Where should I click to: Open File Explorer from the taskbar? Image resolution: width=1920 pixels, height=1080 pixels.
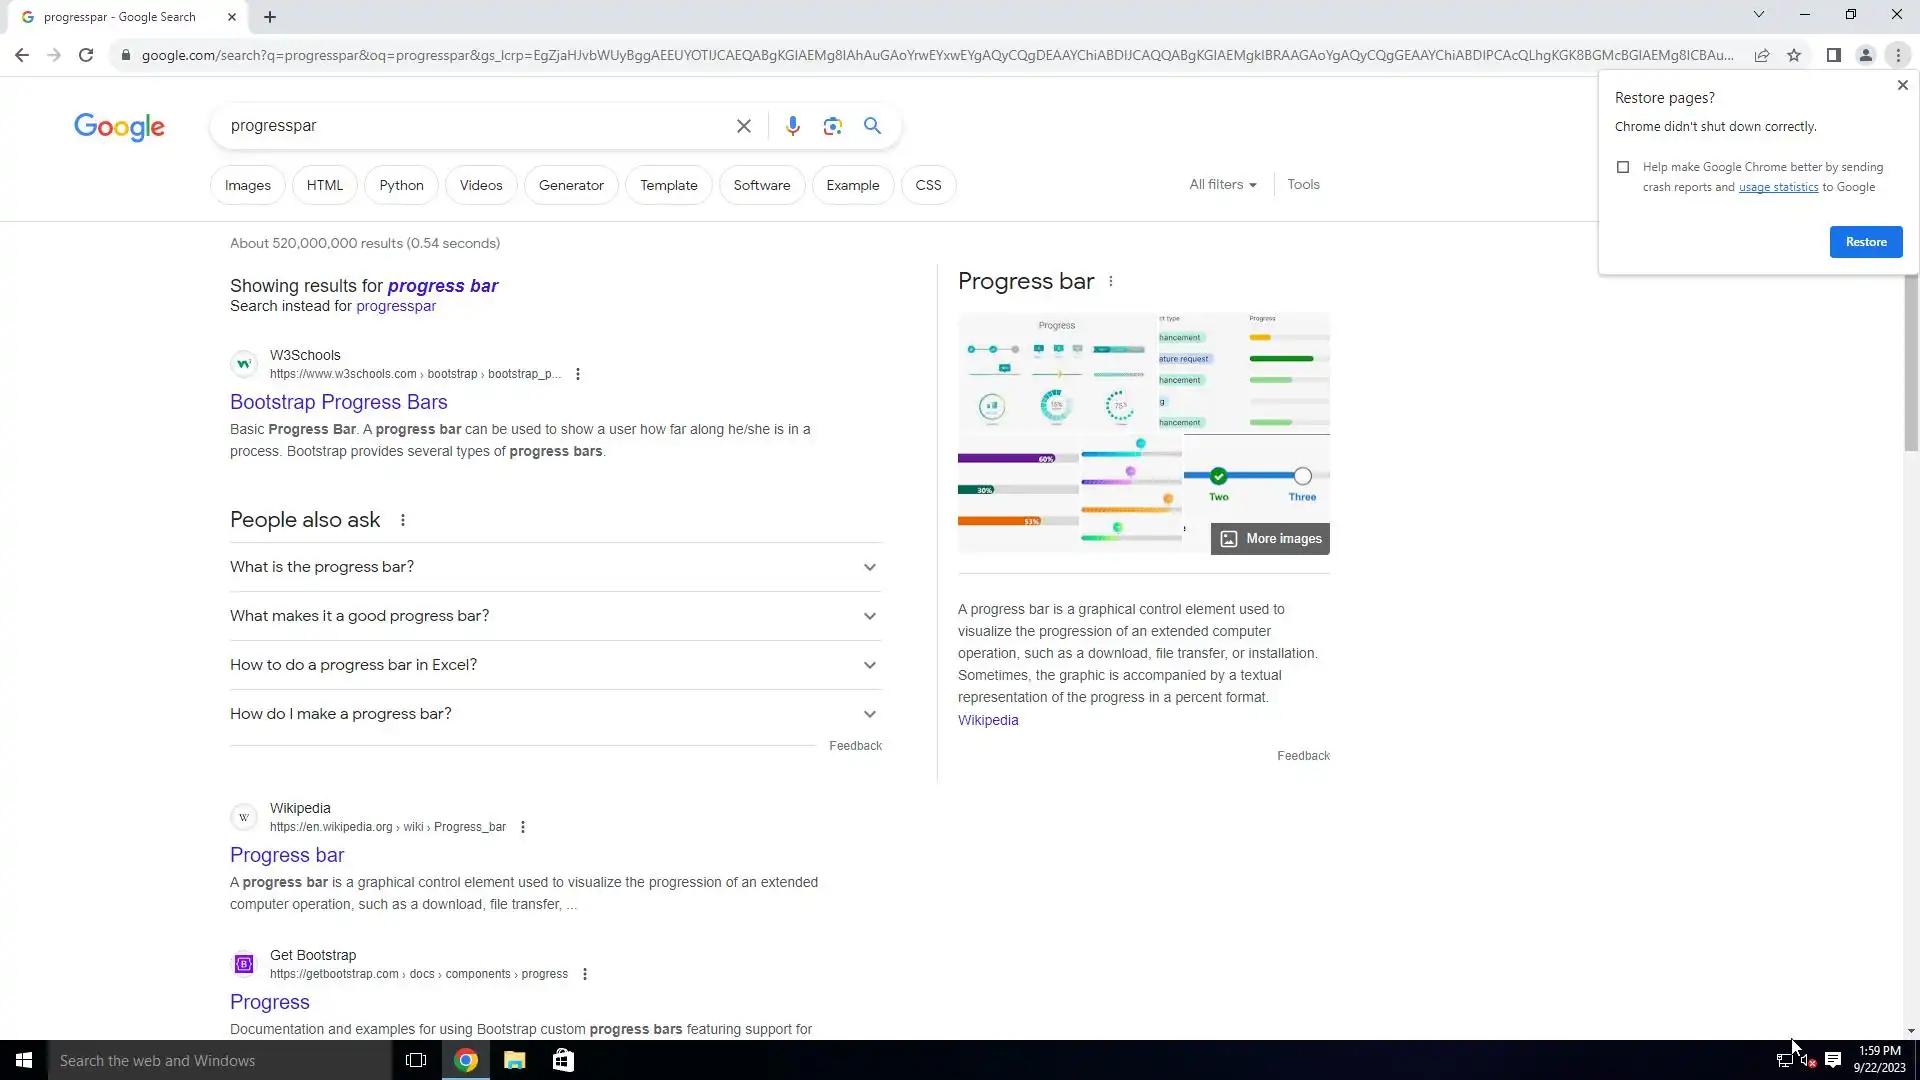(514, 1060)
